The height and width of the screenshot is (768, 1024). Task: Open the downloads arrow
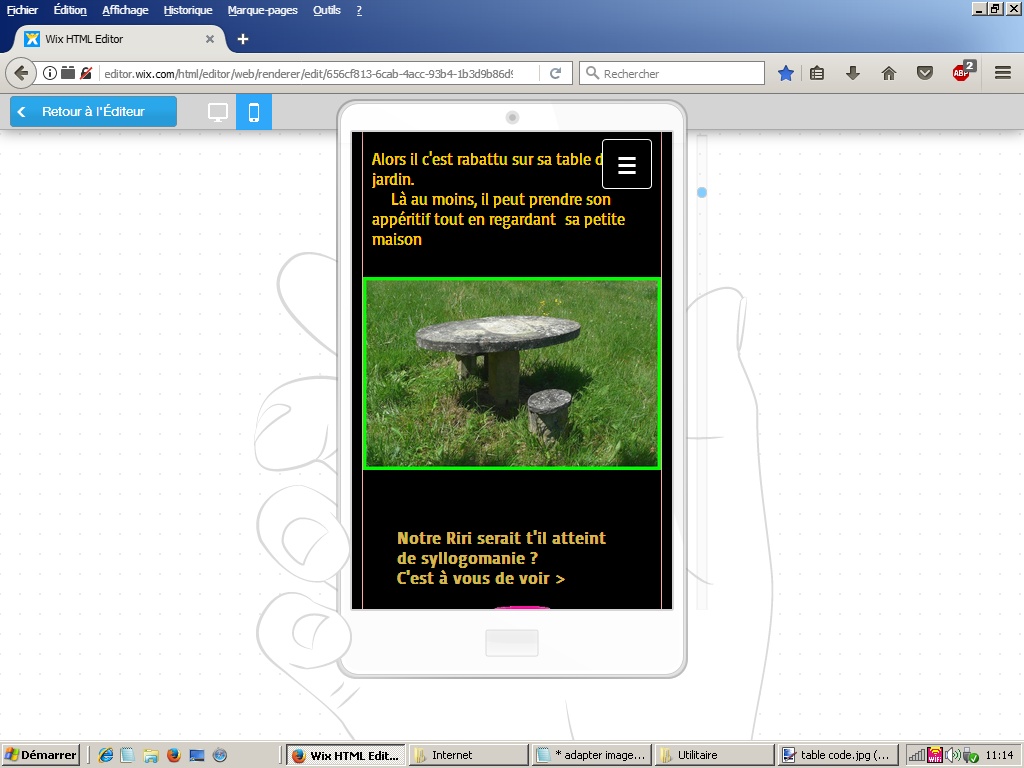click(852, 73)
